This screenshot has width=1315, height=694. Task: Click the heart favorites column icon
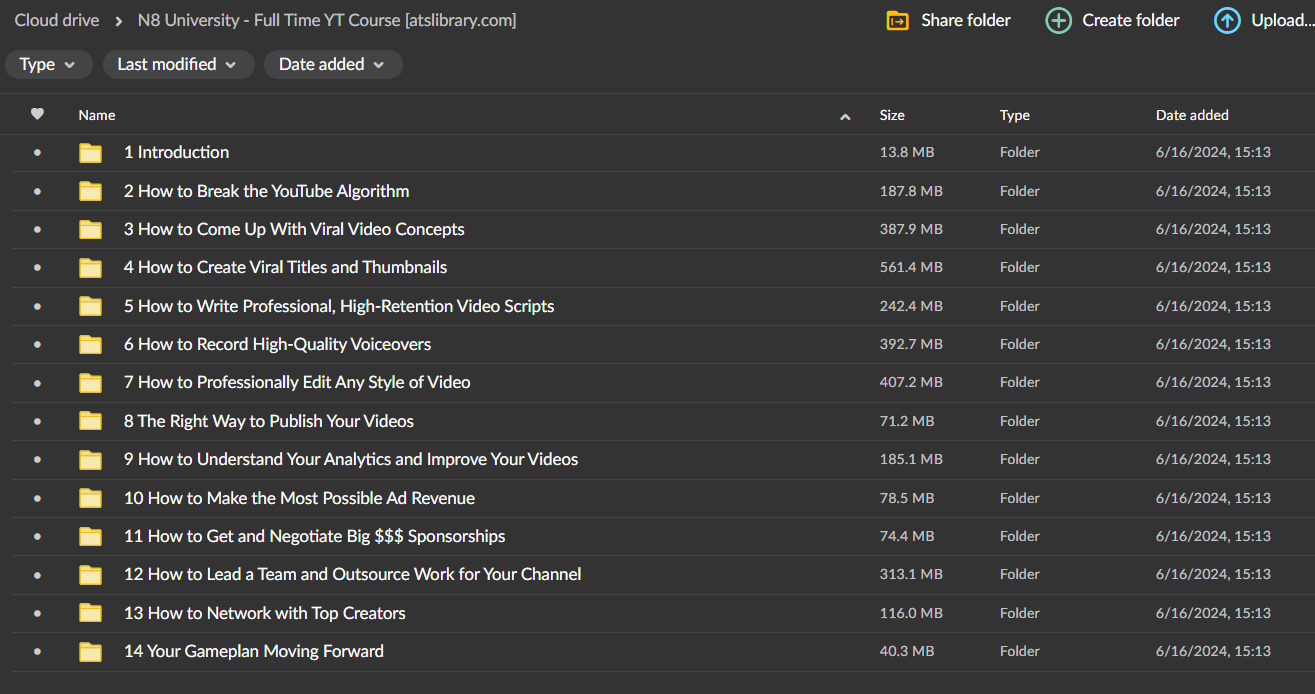[37, 114]
